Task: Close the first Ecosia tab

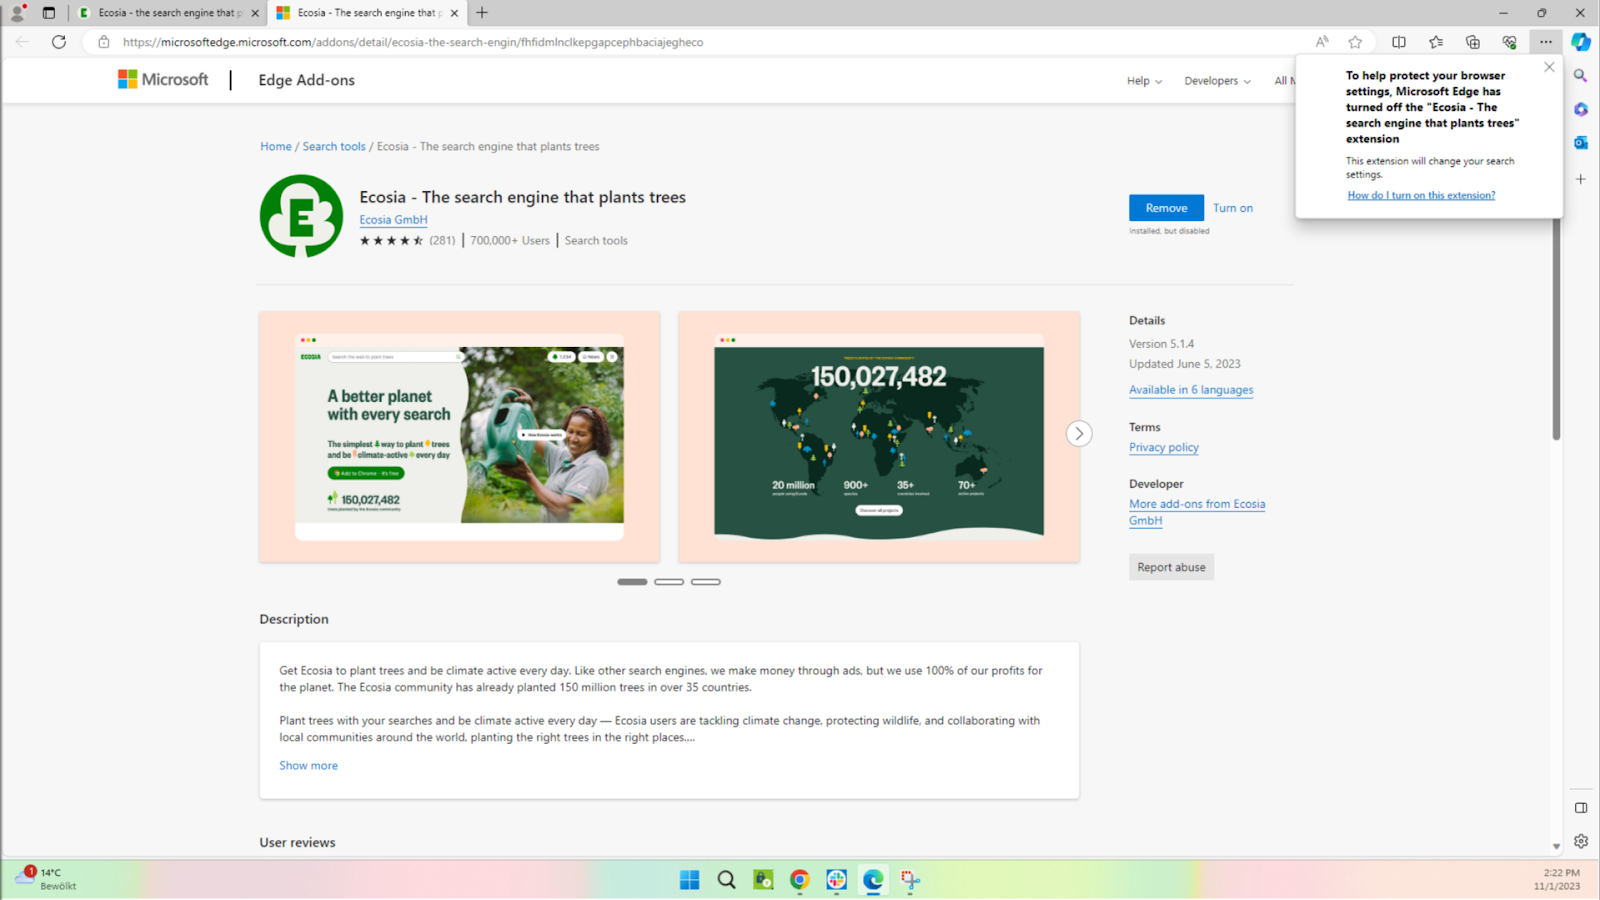Action: pos(255,13)
